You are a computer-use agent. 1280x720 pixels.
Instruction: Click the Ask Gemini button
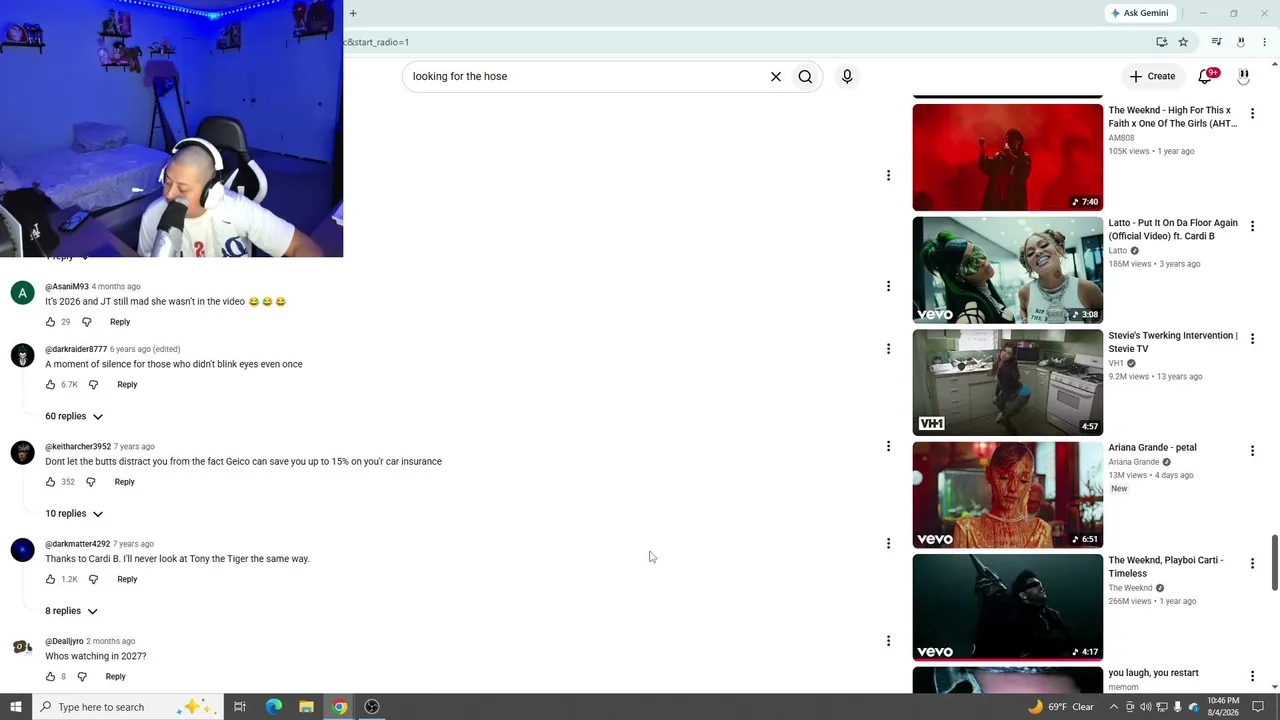pyautogui.click(x=1139, y=13)
